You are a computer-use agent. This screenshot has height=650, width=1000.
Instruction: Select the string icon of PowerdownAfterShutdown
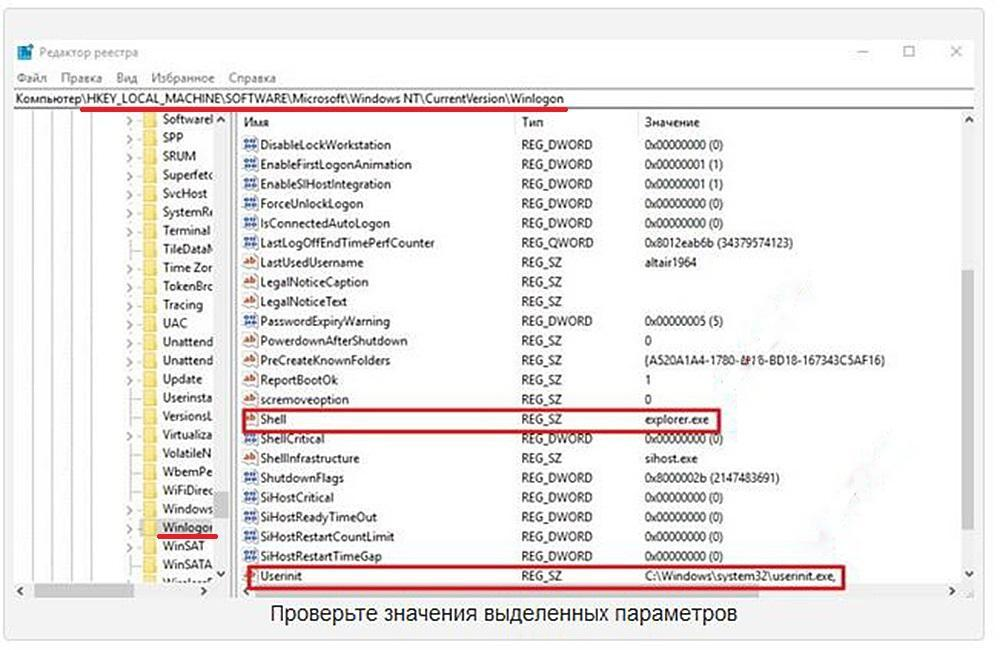pyautogui.click(x=250, y=341)
